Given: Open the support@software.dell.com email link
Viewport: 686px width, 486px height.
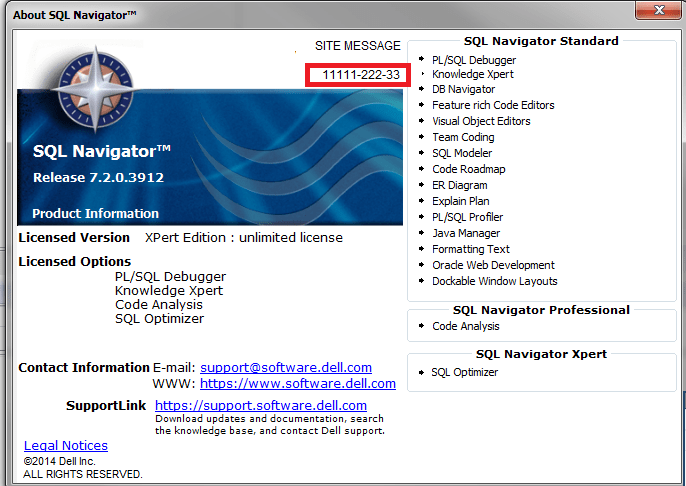Looking at the screenshot, I should (x=286, y=367).
